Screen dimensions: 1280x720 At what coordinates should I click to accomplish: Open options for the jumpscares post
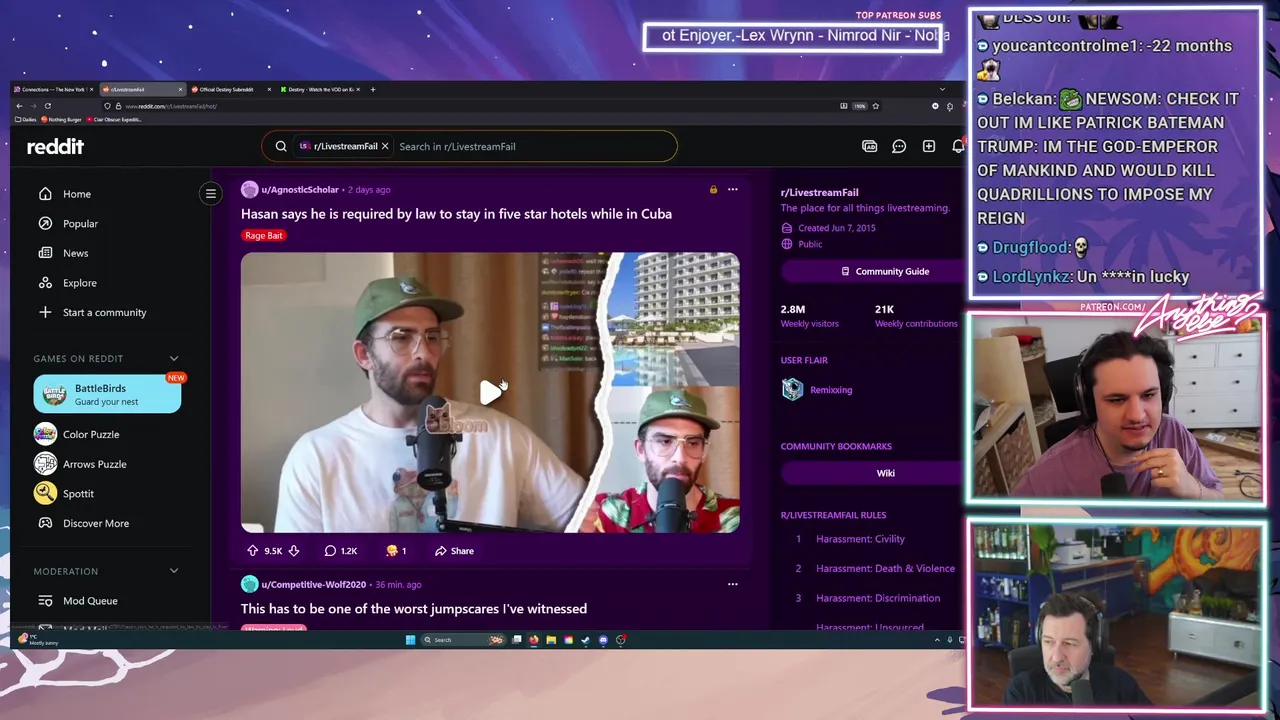pyautogui.click(x=733, y=584)
